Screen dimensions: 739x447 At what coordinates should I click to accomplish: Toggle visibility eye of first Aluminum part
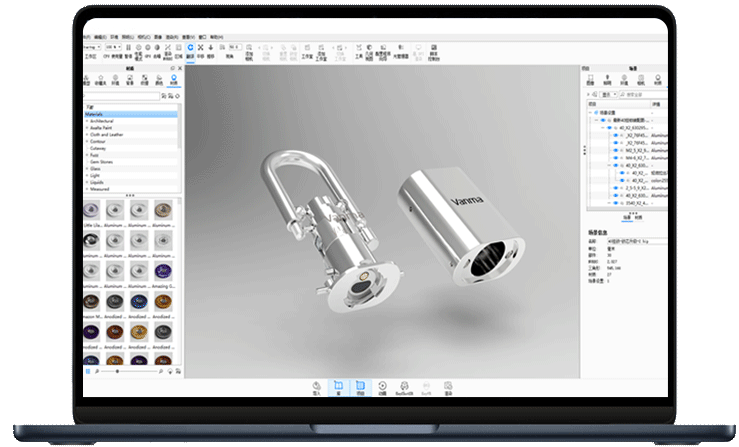pos(613,135)
